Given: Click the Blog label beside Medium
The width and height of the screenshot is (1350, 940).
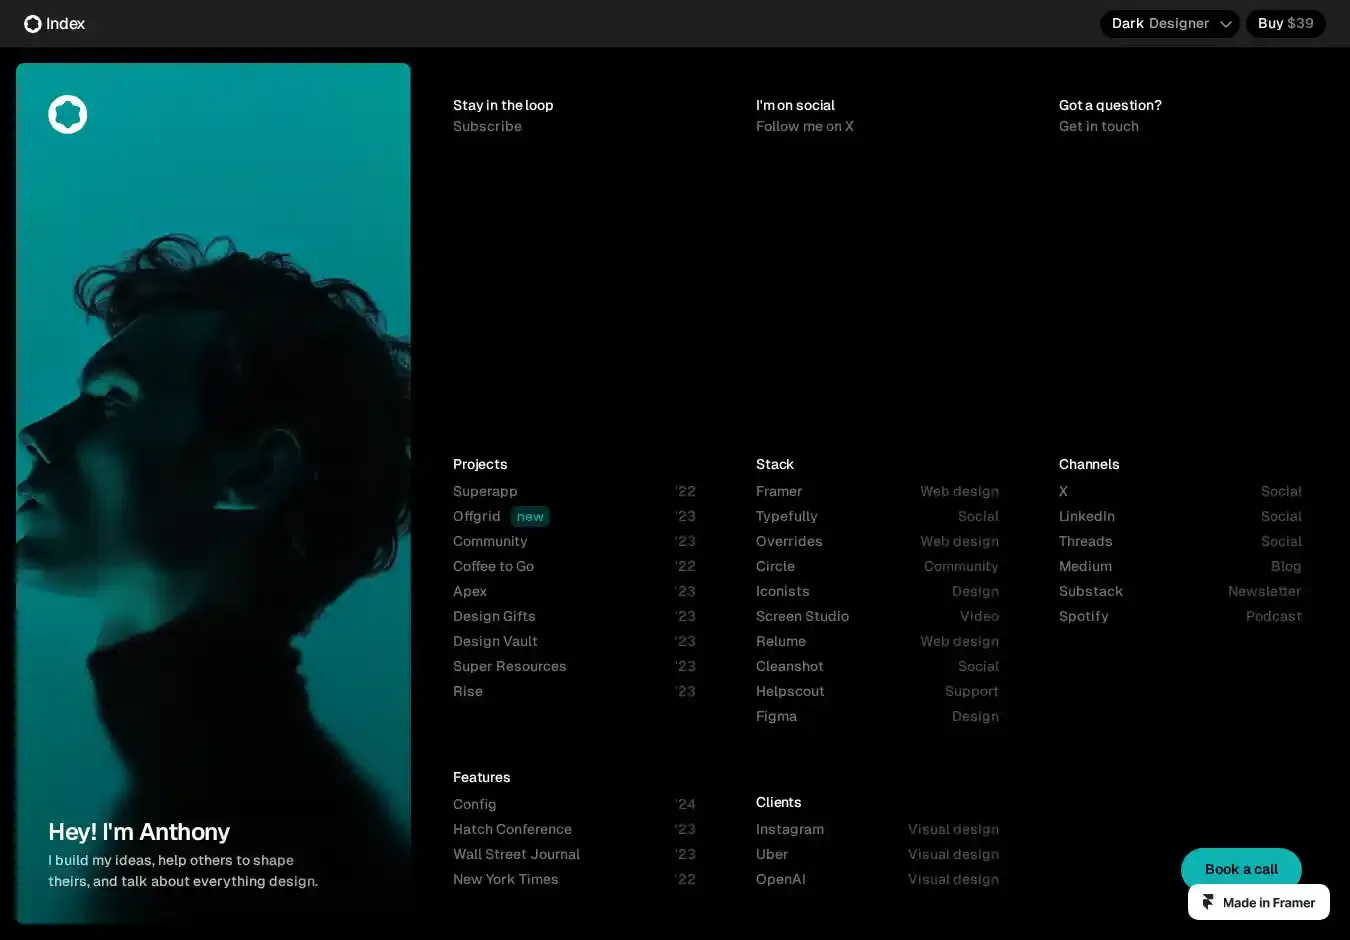Looking at the screenshot, I should click(x=1286, y=566).
